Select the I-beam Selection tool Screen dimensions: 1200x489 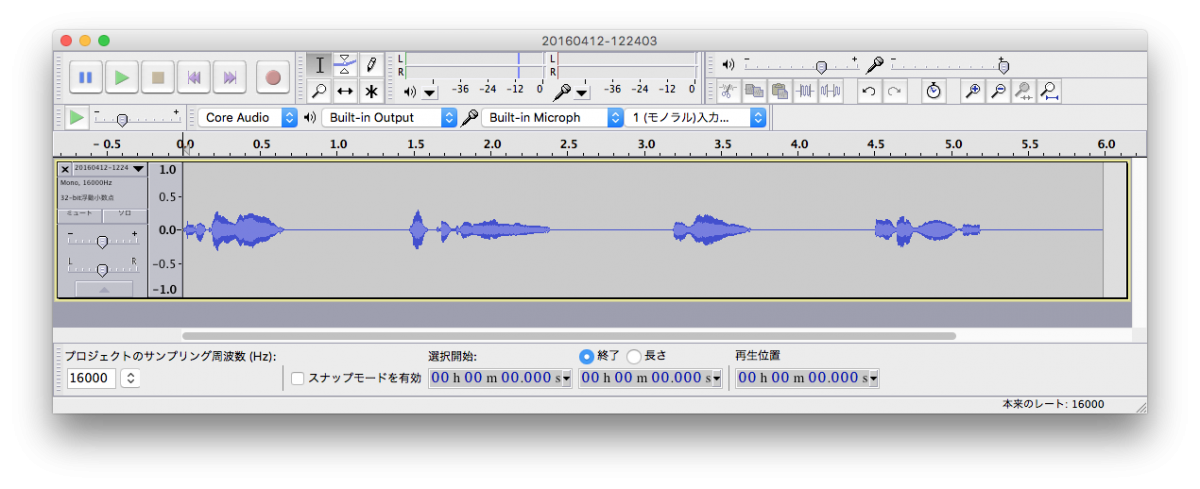(x=319, y=65)
